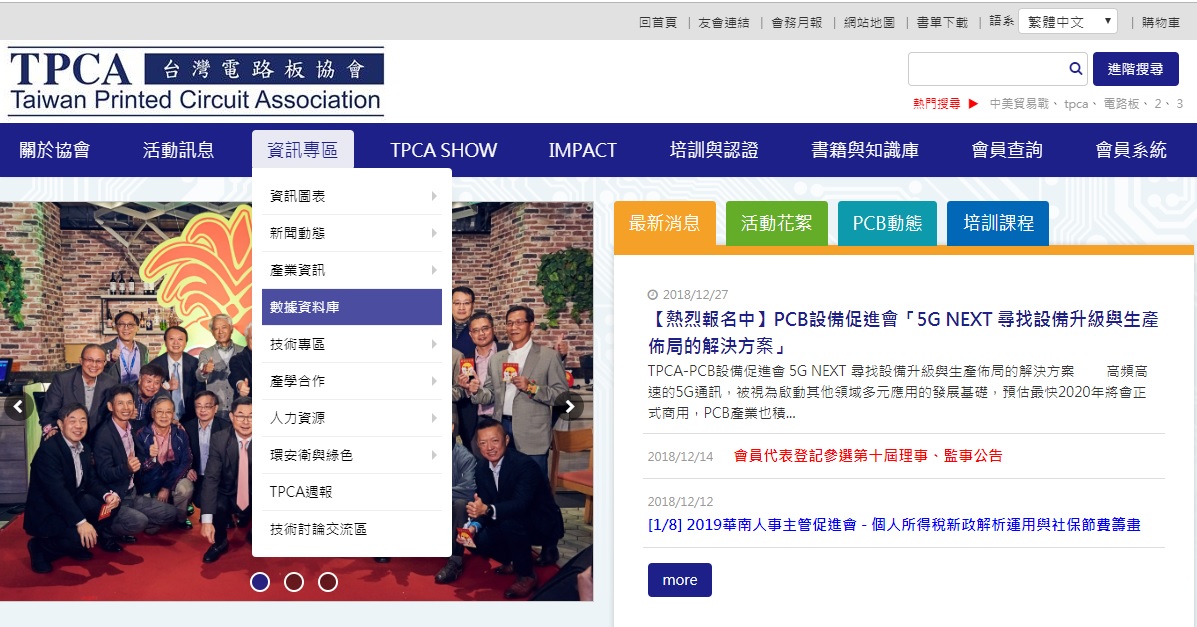Select 產學合作 menu entry
Screen dimensions: 1197x627
tap(352, 381)
